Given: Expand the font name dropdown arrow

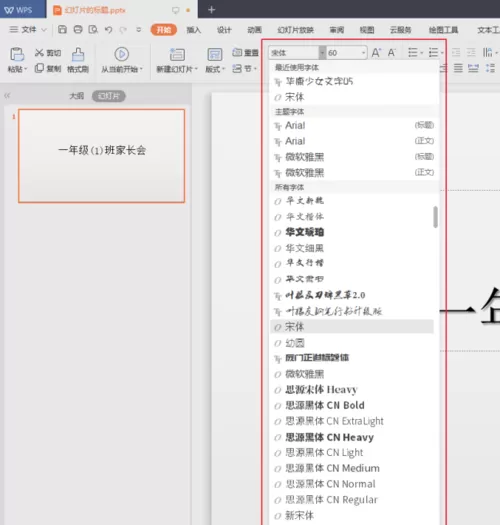Looking at the screenshot, I should pyautogui.click(x=322, y=53).
